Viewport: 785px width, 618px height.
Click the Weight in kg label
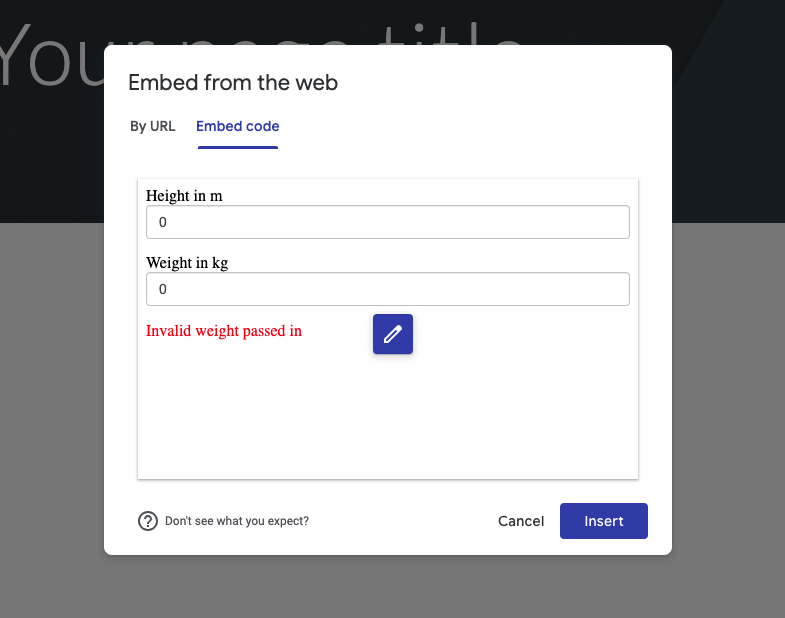187,263
